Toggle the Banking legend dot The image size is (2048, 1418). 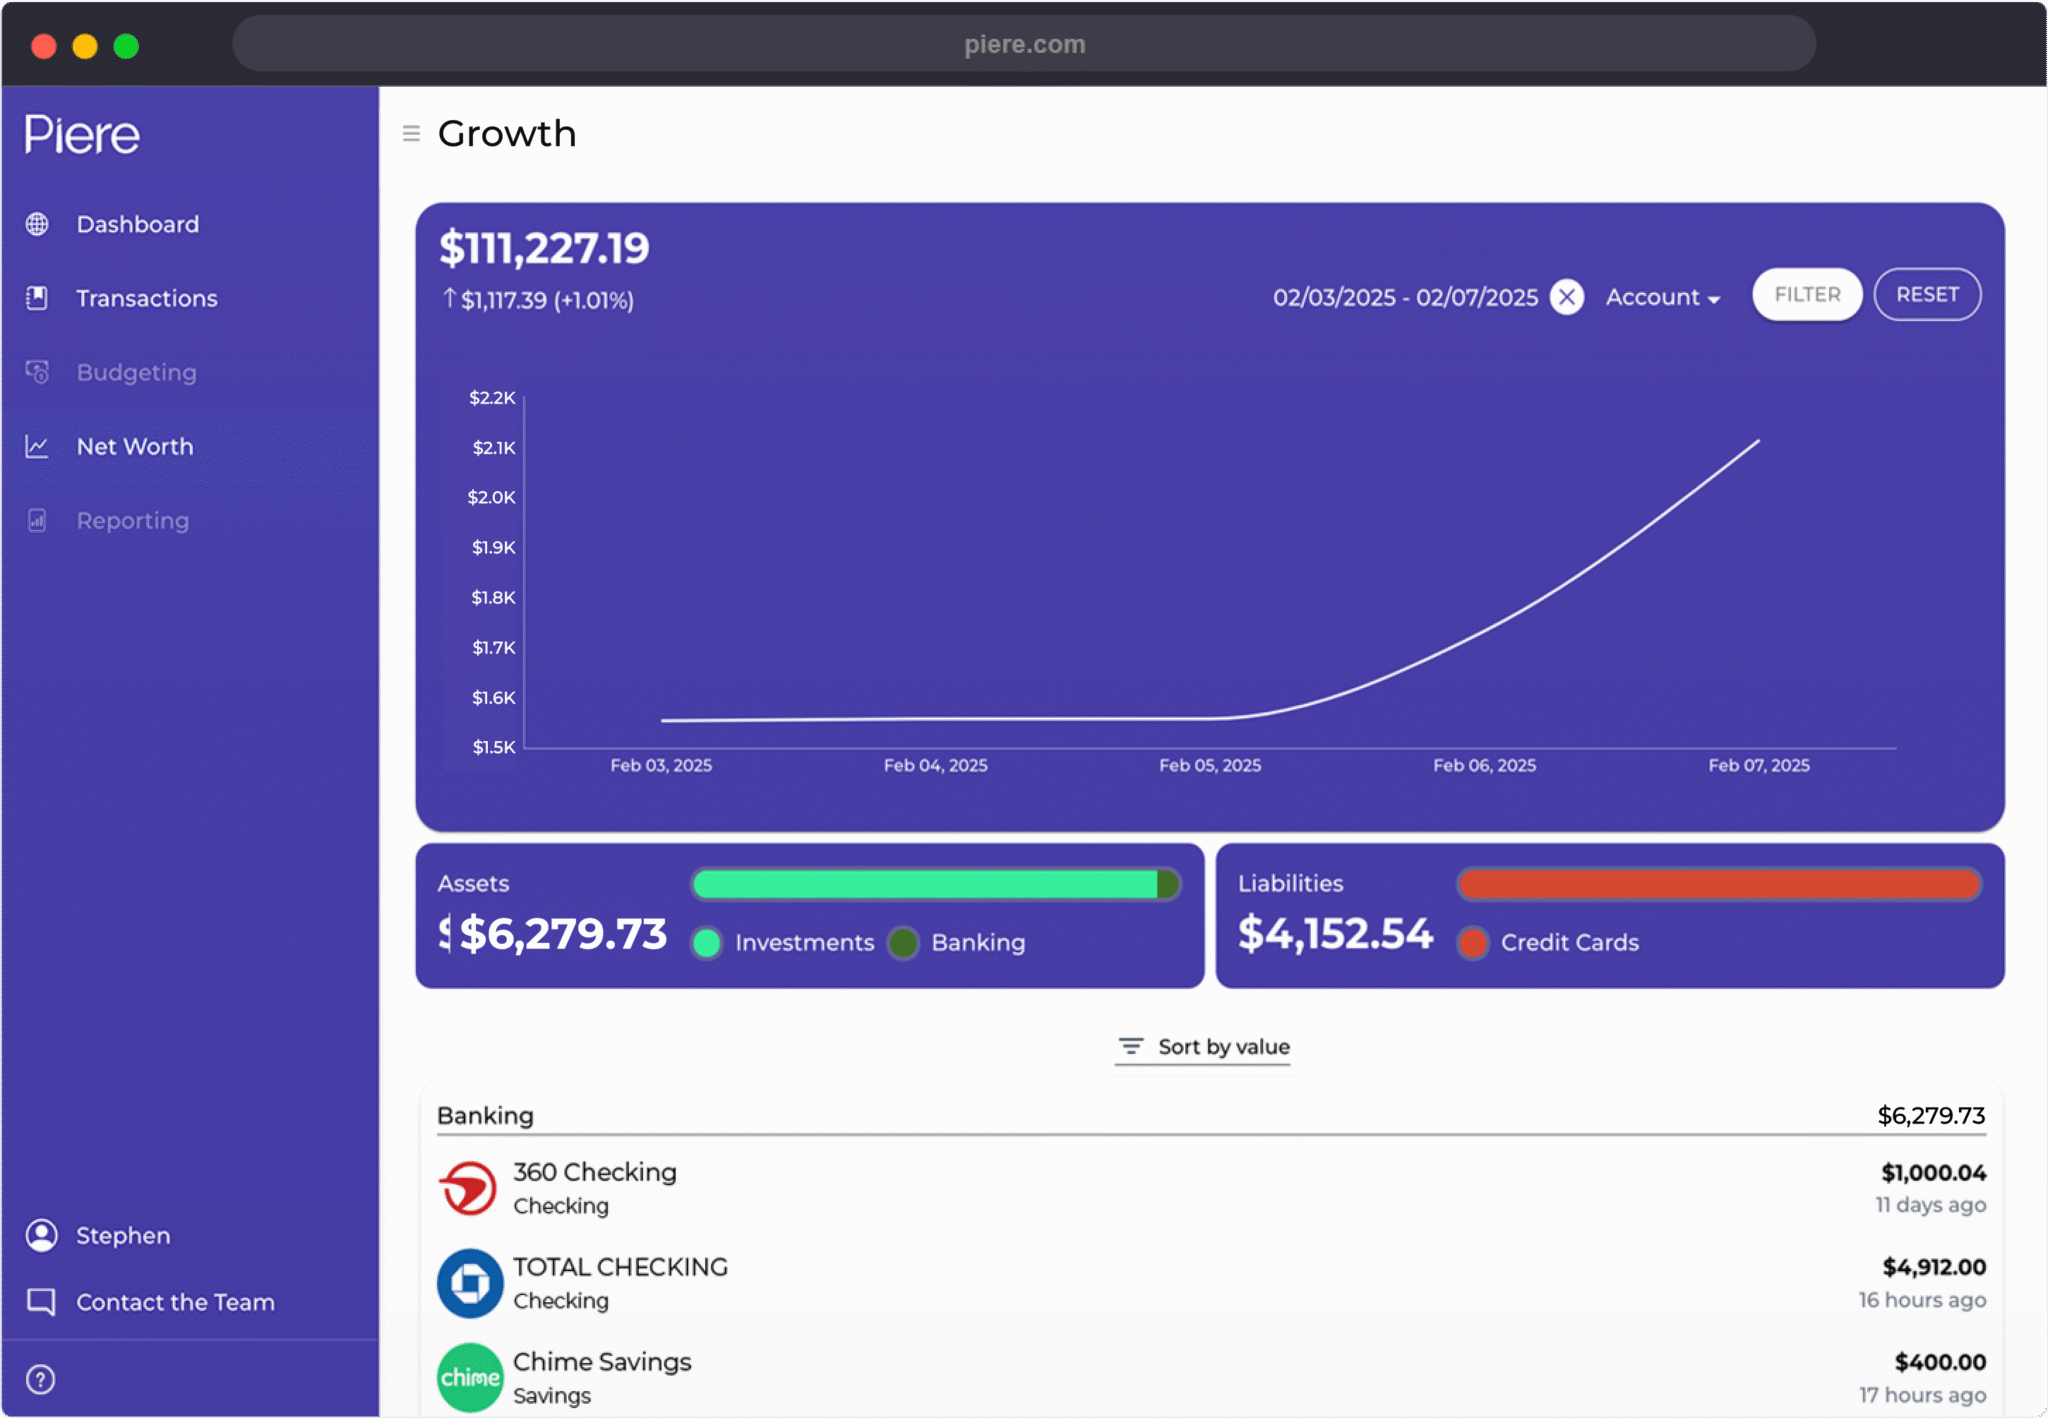coord(903,943)
